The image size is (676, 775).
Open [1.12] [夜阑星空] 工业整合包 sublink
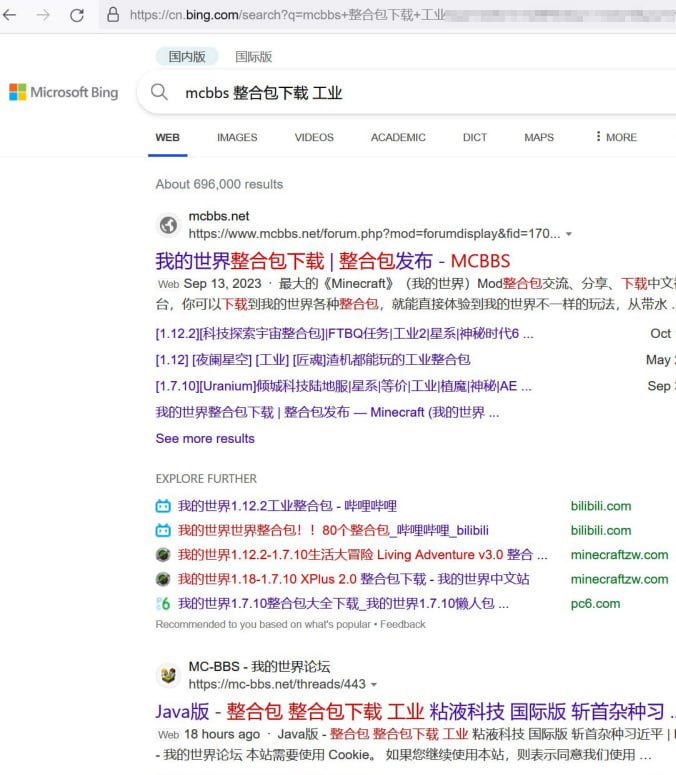click(x=313, y=360)
